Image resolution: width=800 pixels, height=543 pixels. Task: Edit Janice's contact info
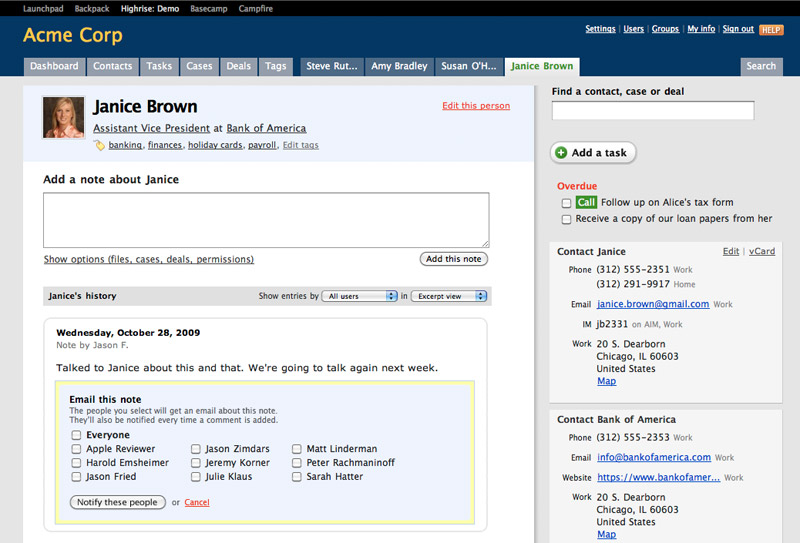(x=731, y=252)
